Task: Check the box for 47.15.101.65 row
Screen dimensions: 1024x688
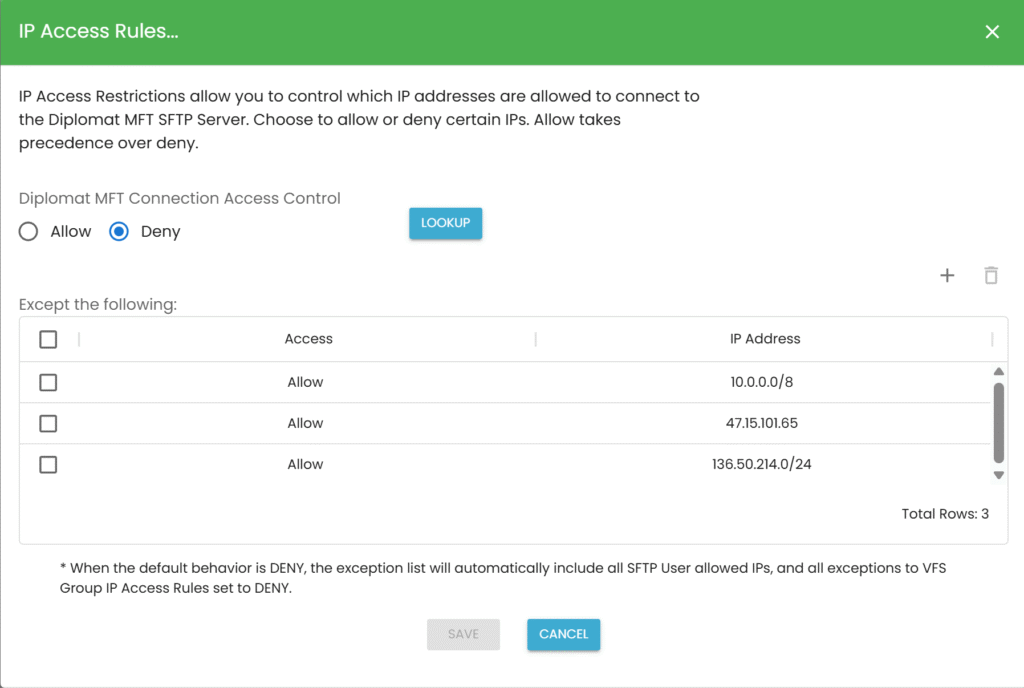Action: click(x=48, y=423)
